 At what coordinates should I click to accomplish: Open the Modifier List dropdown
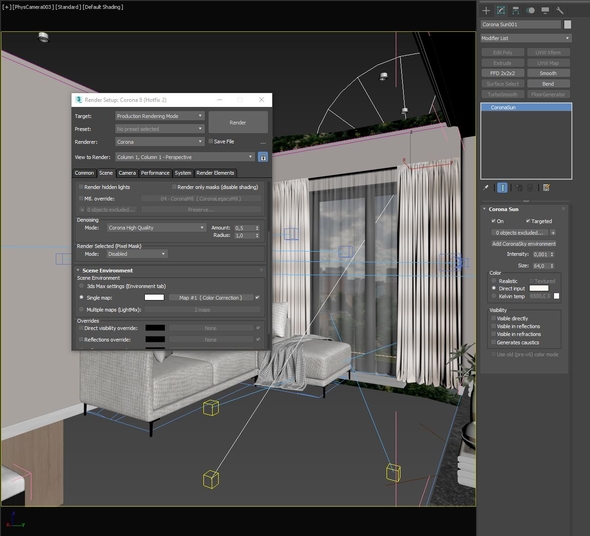[526, 38]
